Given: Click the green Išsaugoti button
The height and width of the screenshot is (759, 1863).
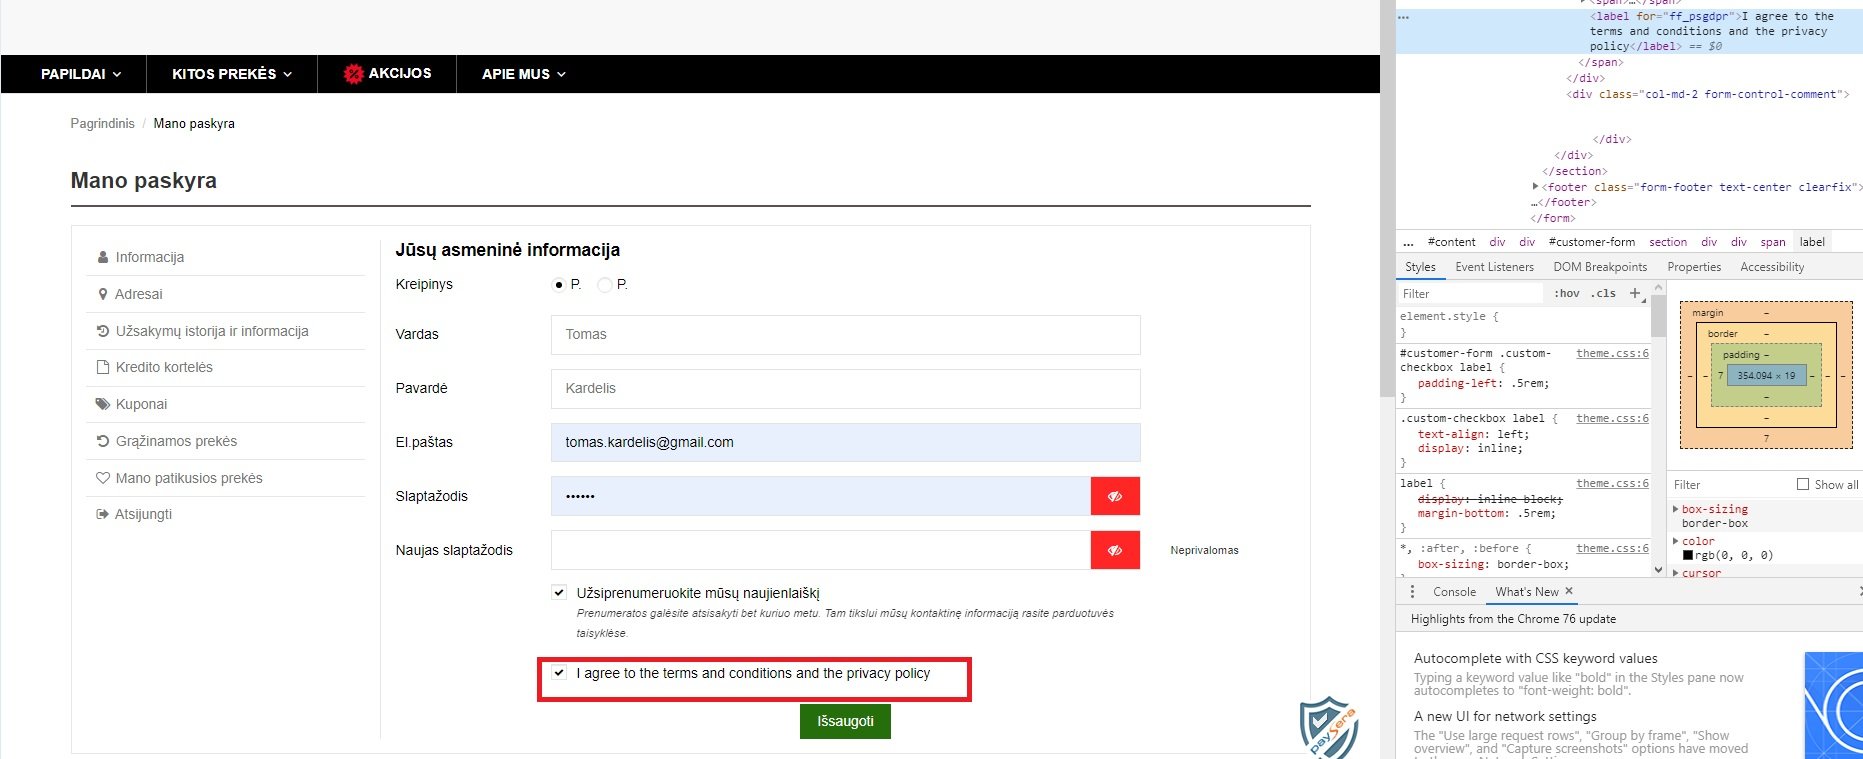Looking at the screenshot, I should click(845, 721).
